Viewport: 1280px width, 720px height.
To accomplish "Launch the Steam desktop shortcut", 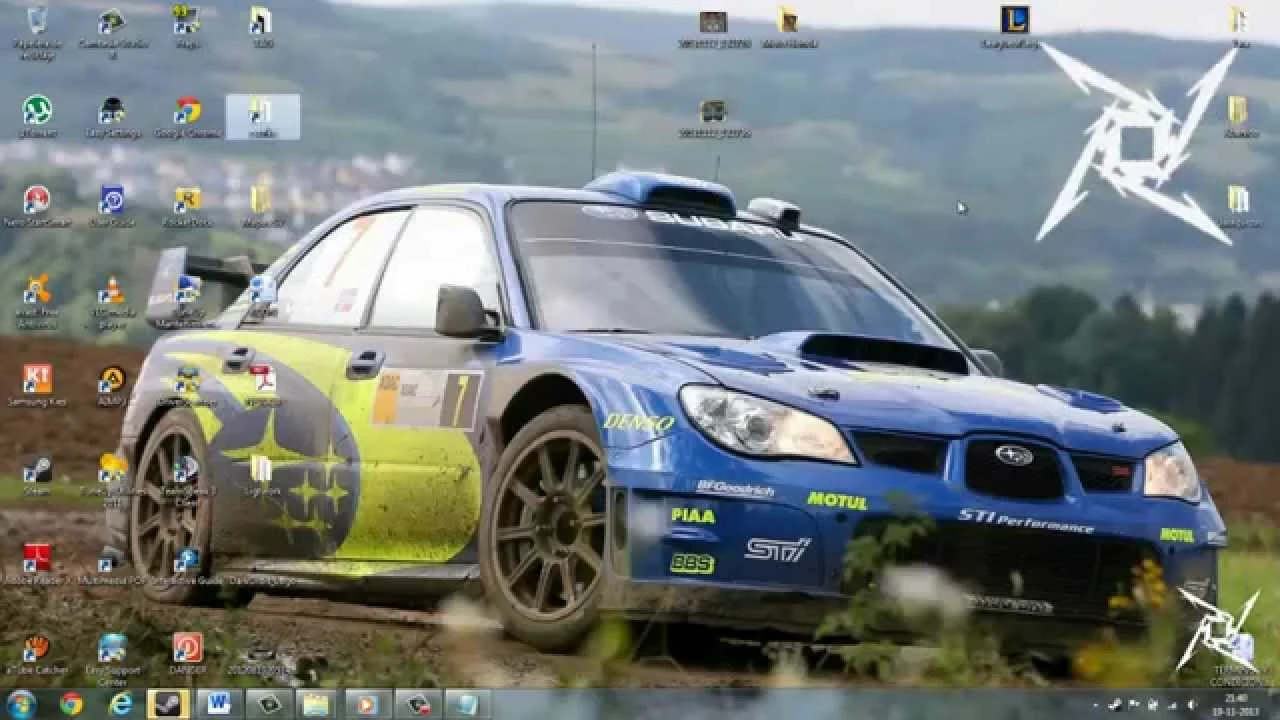I will click(37, 476).
